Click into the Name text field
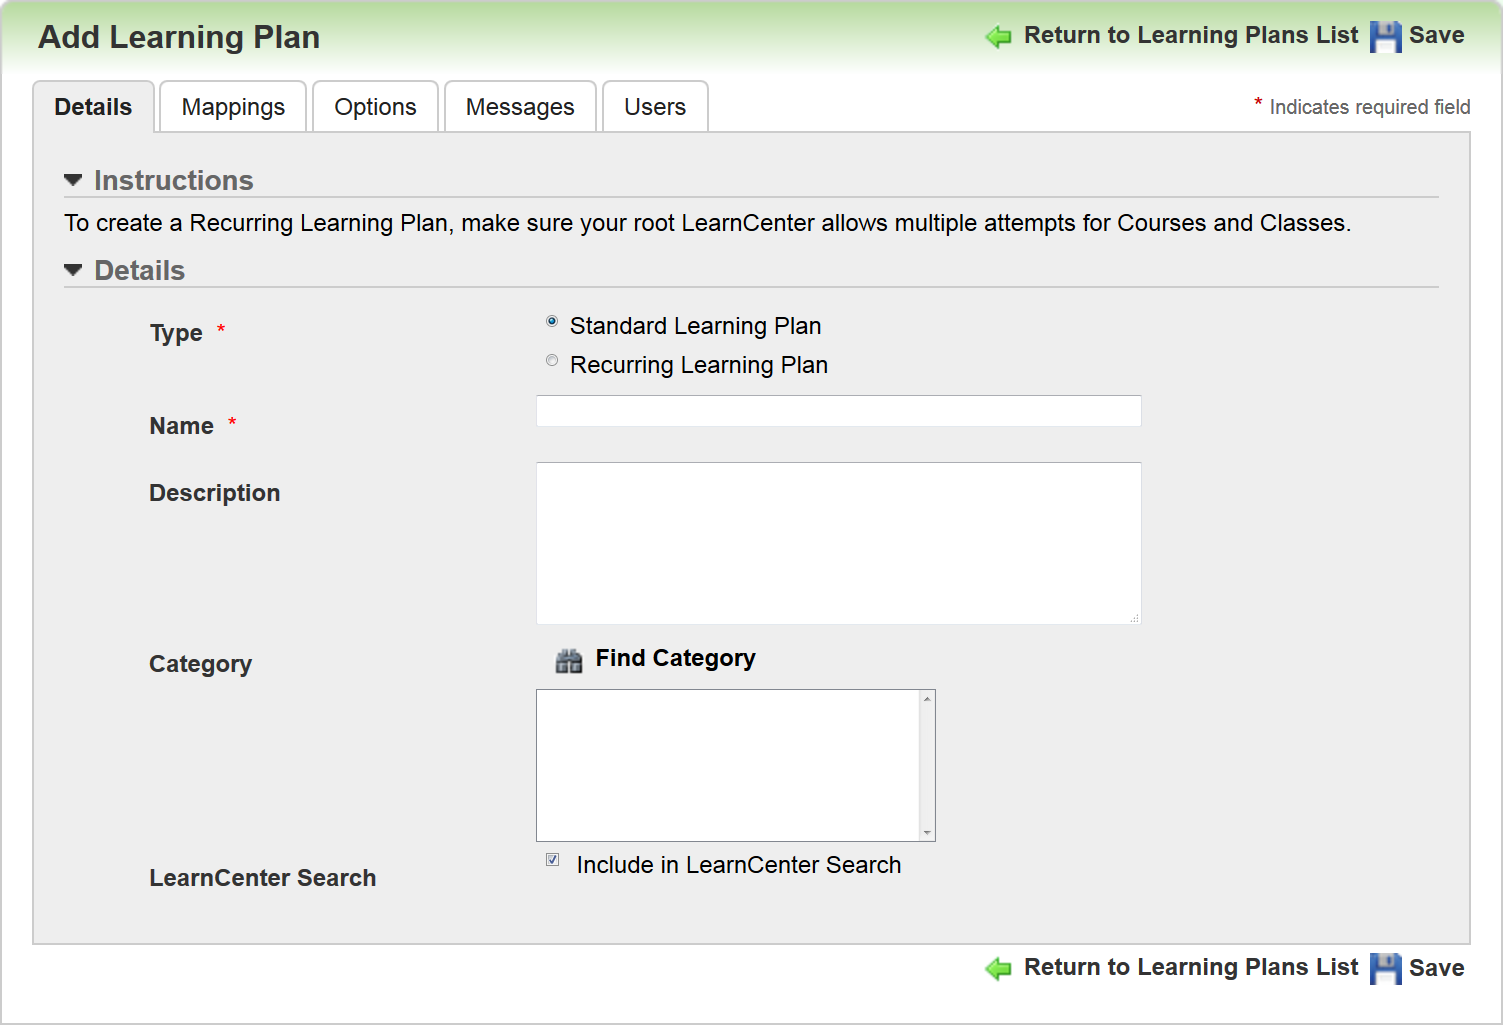 (838, 411)
